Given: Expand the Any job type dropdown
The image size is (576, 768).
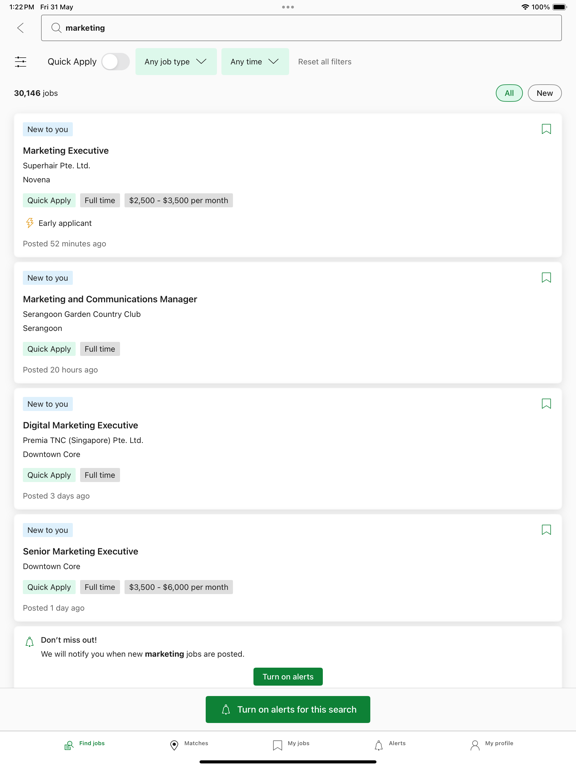Looking at the screenshot, I should pyautogui.click(x=176, y=62).
